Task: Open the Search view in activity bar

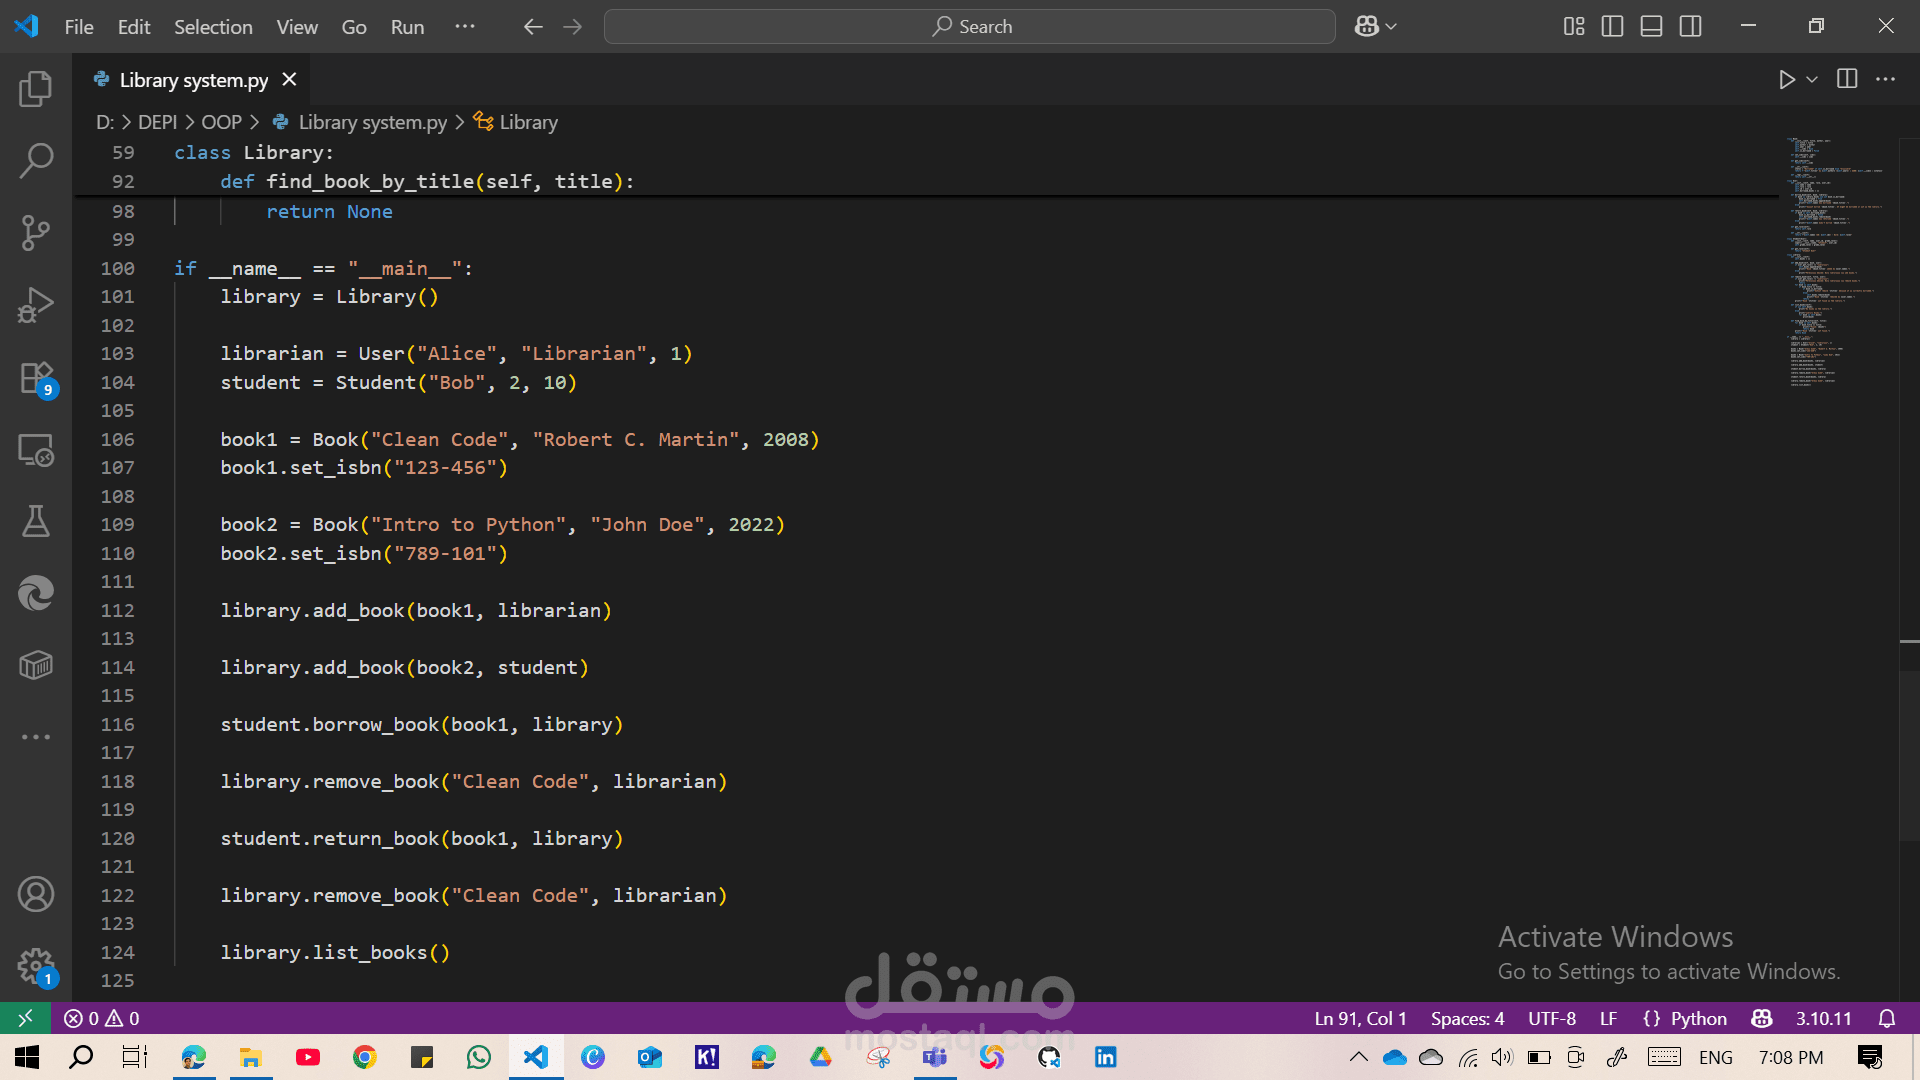Action: click(x=36, y=160)
